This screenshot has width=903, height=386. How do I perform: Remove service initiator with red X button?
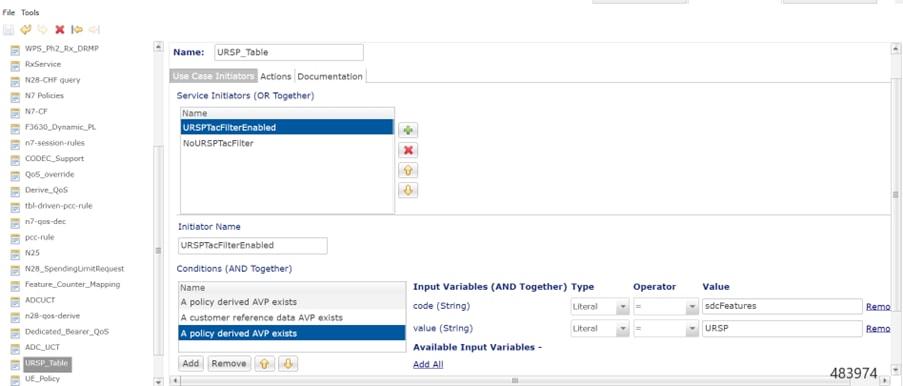408,150
